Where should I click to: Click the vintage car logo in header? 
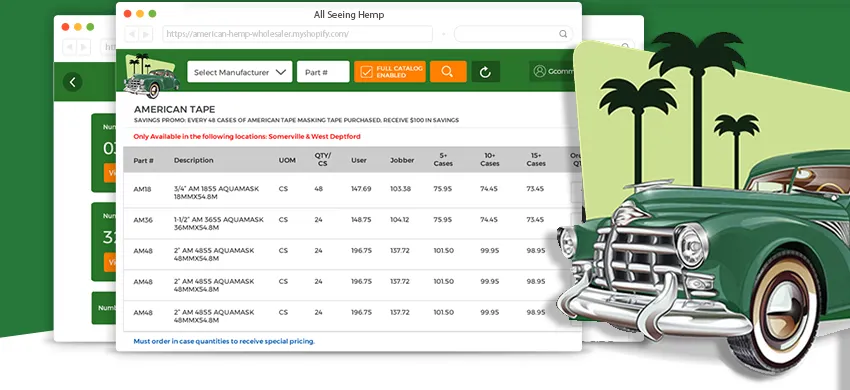(x=151, y=76)
